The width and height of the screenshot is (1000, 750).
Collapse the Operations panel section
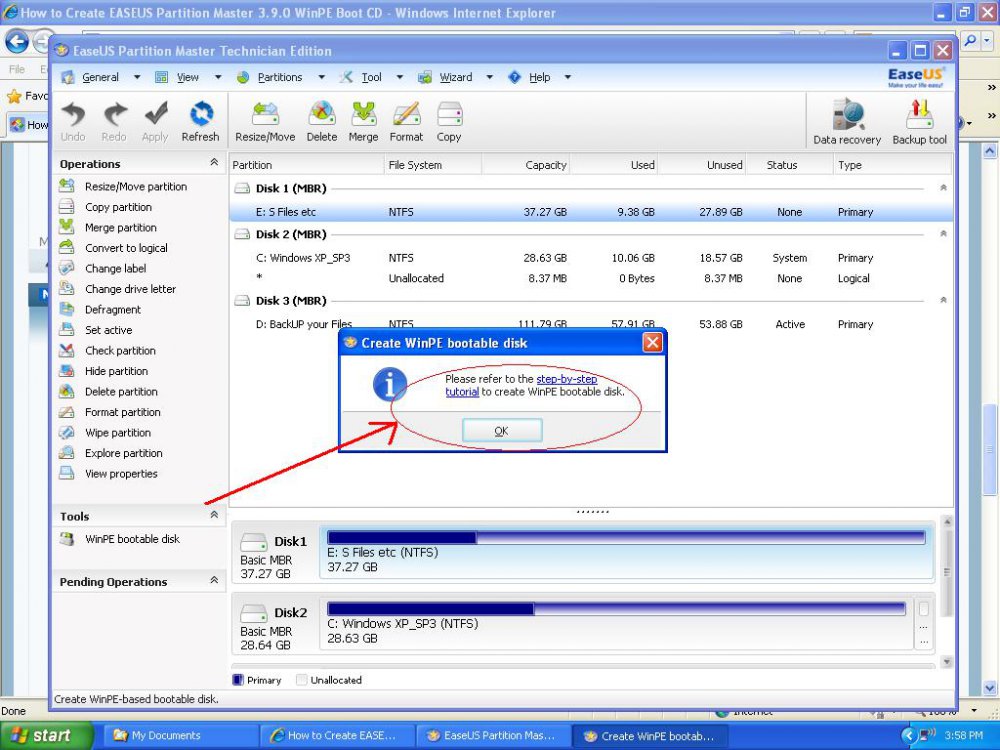(214, 163)
